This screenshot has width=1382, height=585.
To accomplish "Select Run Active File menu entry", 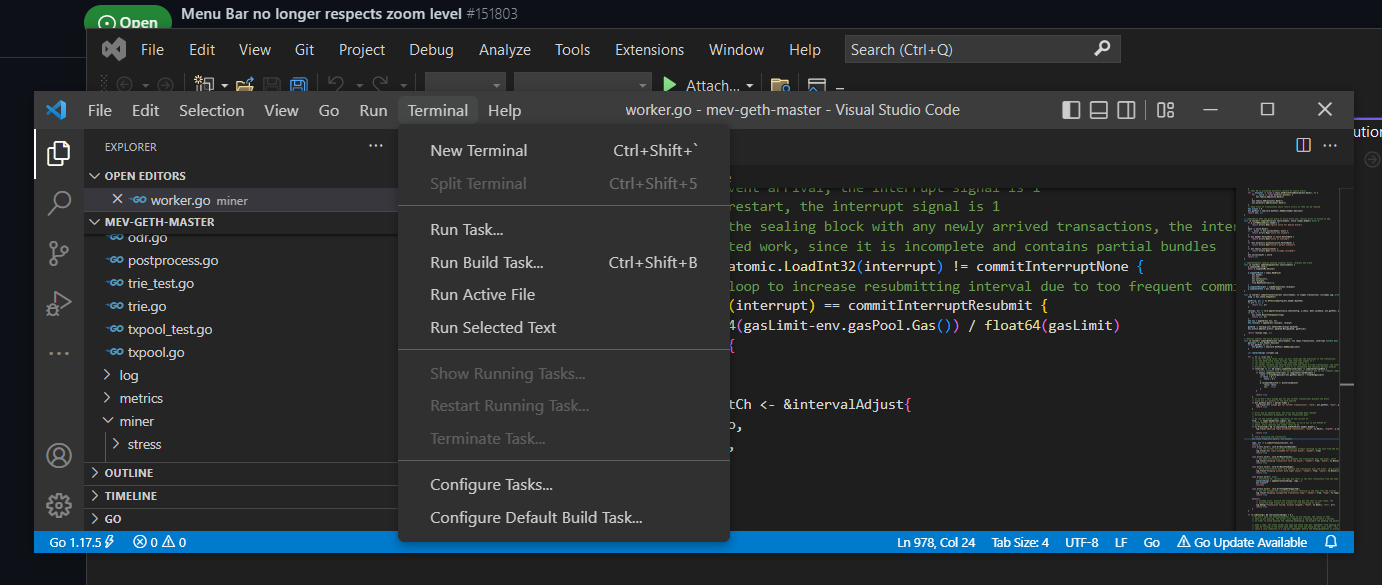I will (564, 295).
